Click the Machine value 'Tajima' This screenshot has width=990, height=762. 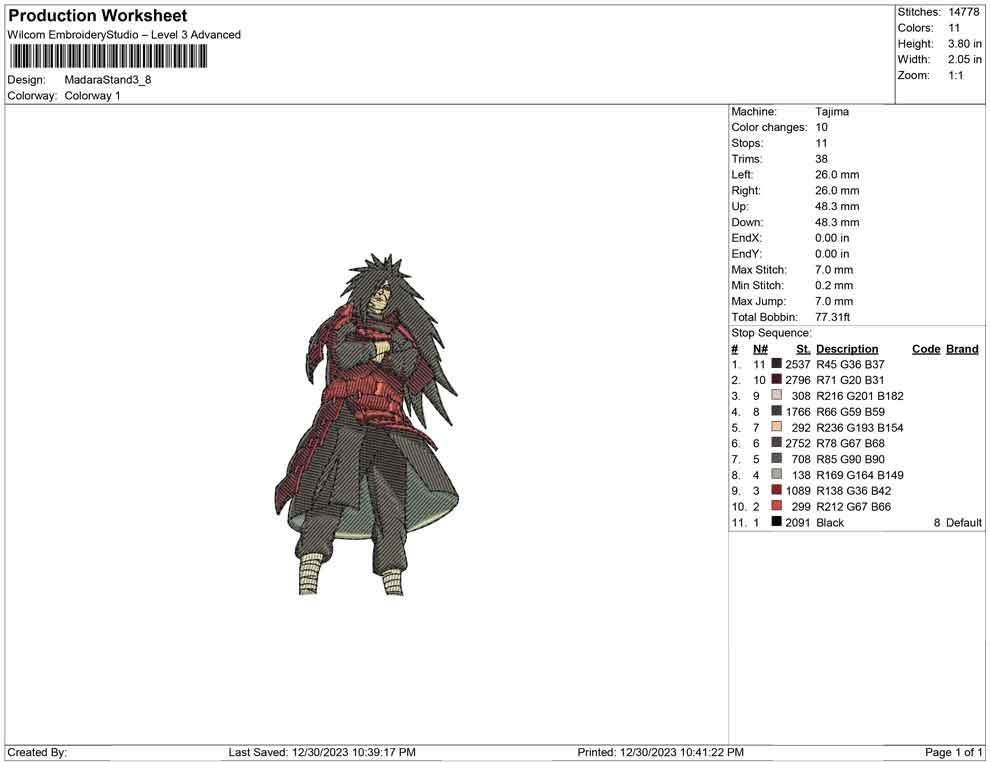click(x=832, y=112)
